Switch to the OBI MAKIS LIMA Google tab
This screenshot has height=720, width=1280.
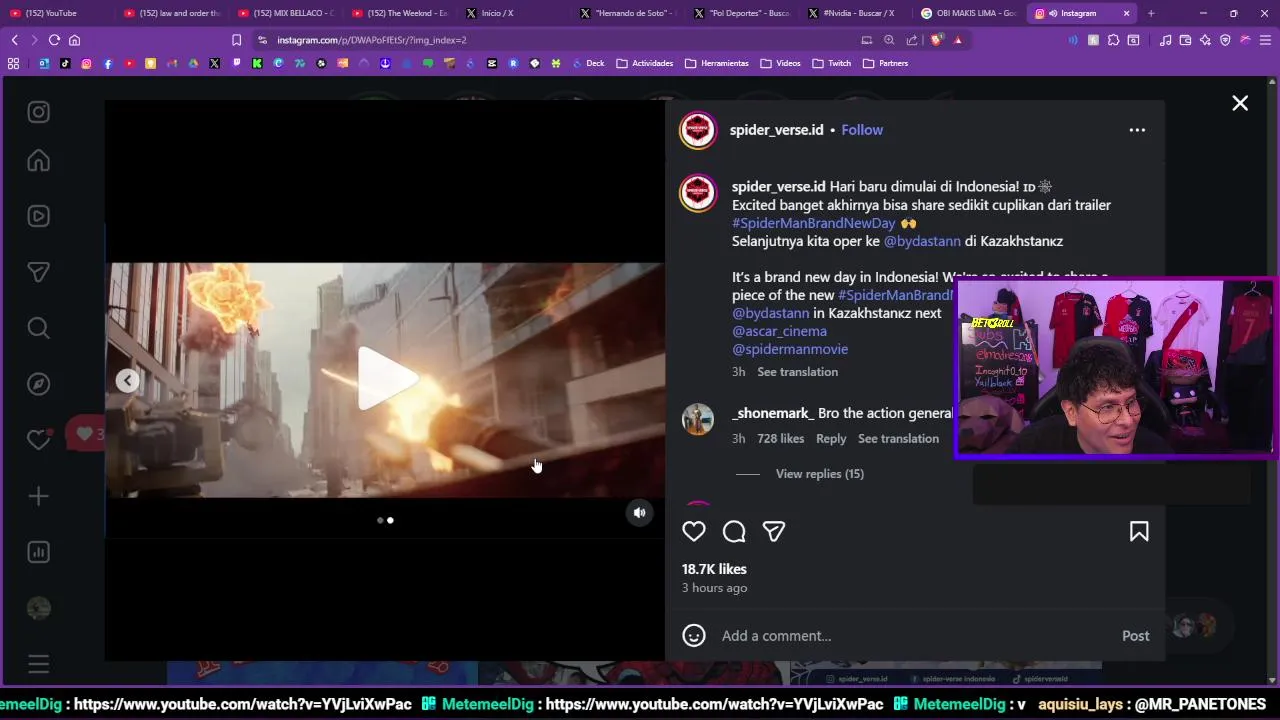tap(968, 13)
